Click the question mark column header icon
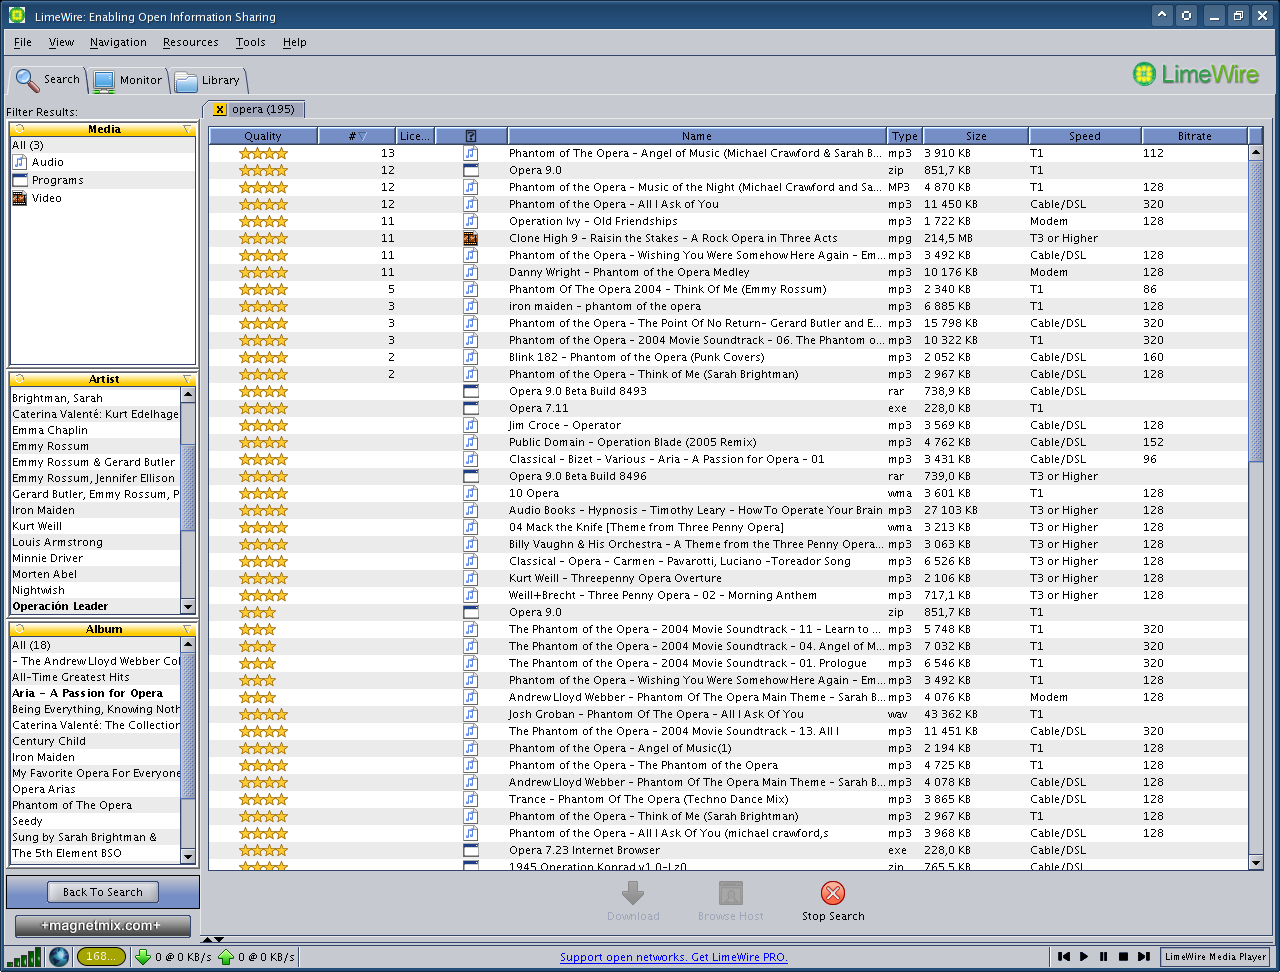This screenshot has width=1280, height=972. point(471,136)
